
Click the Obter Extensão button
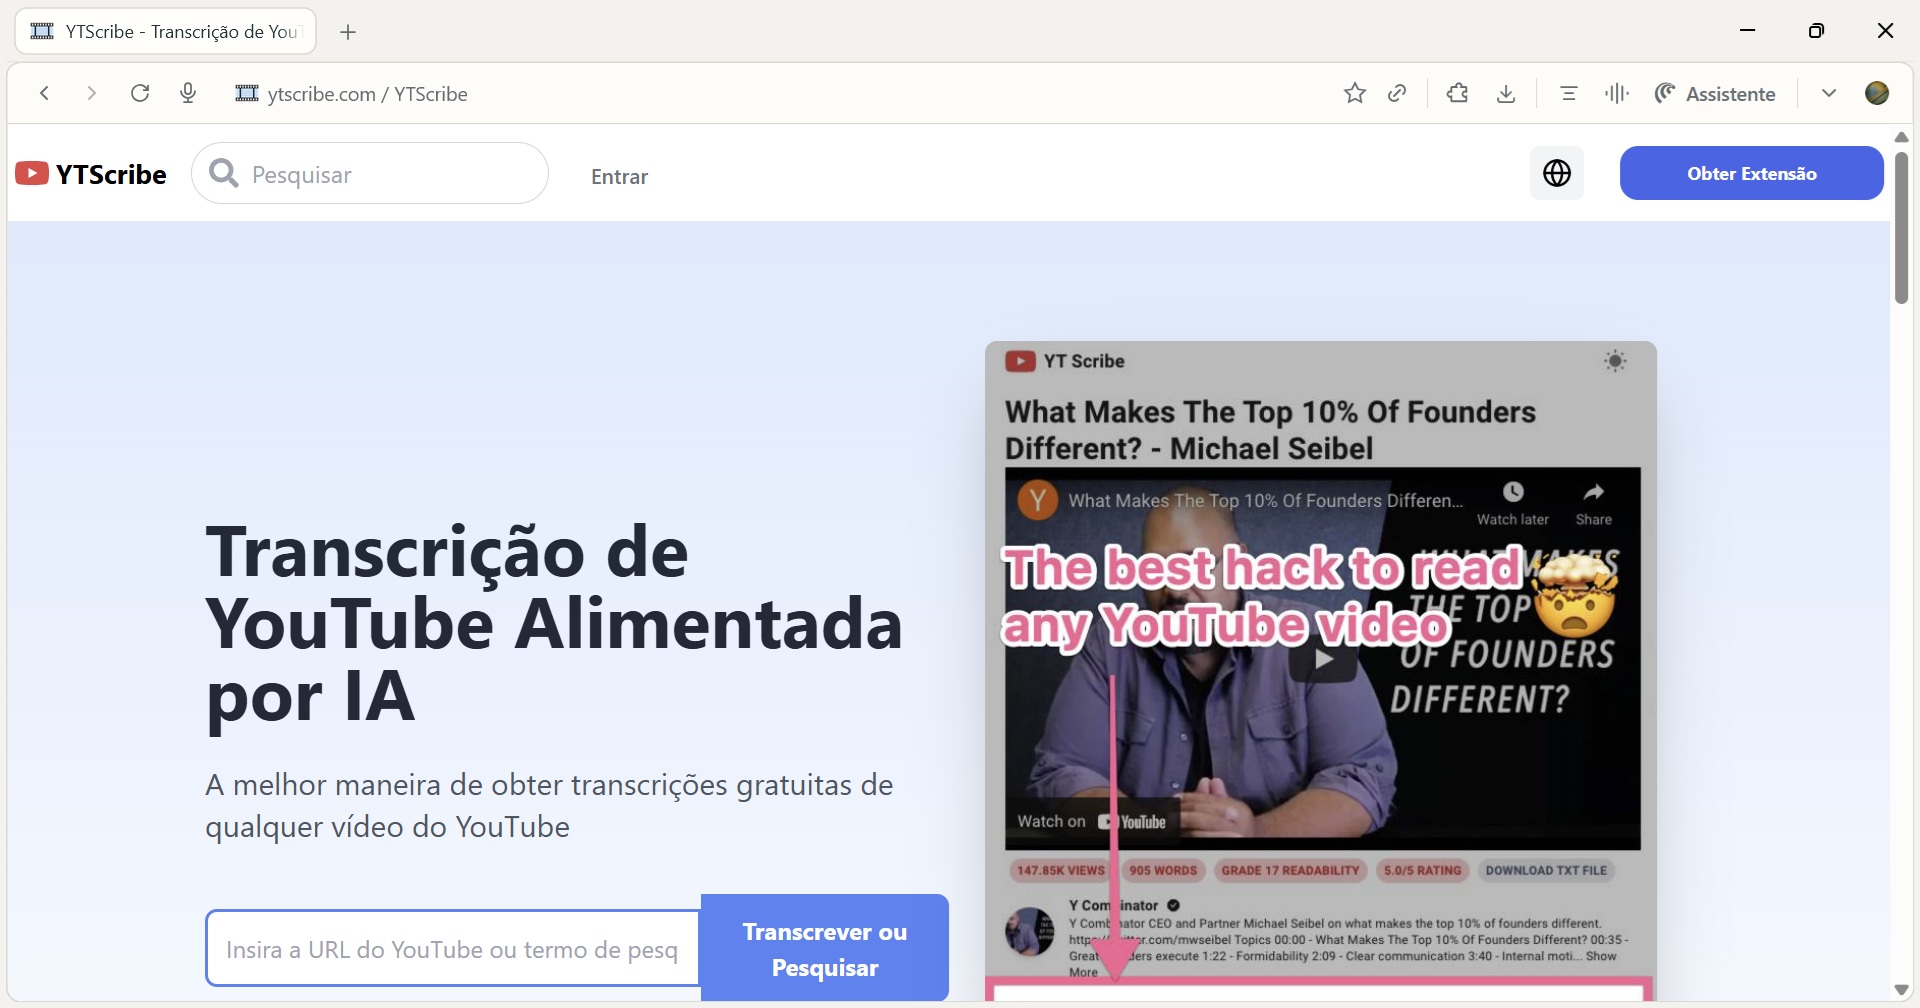tap(1751, 173)
